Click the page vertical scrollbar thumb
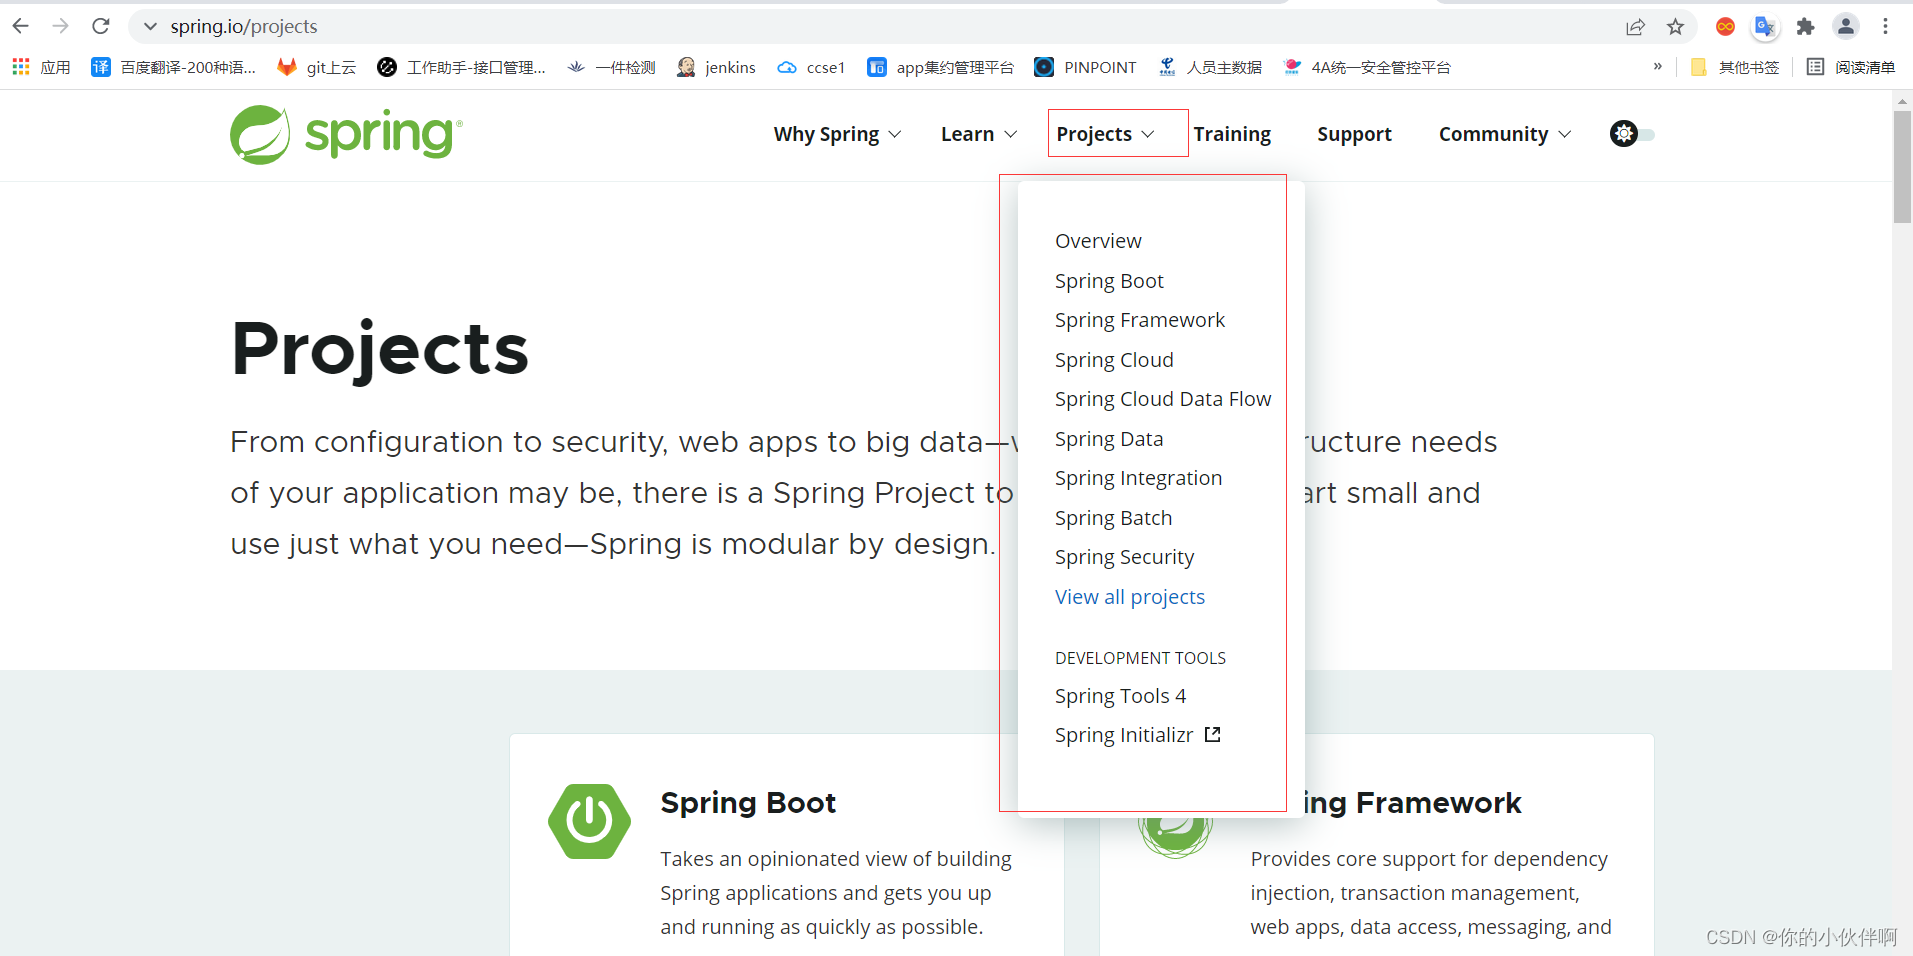 1902,166
